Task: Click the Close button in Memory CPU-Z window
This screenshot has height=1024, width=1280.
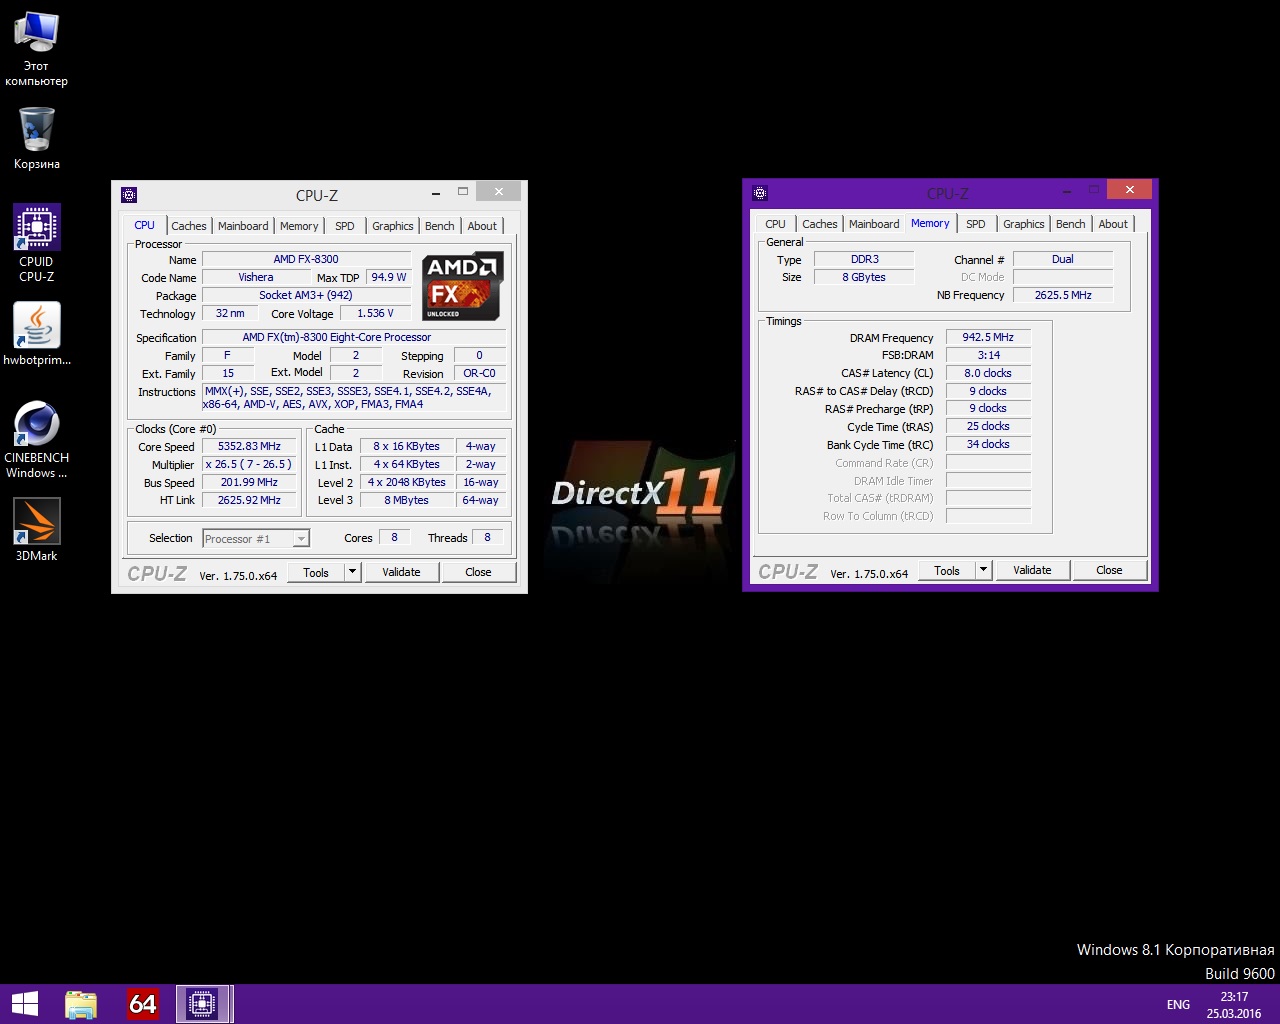Action: coord(1109,570)
